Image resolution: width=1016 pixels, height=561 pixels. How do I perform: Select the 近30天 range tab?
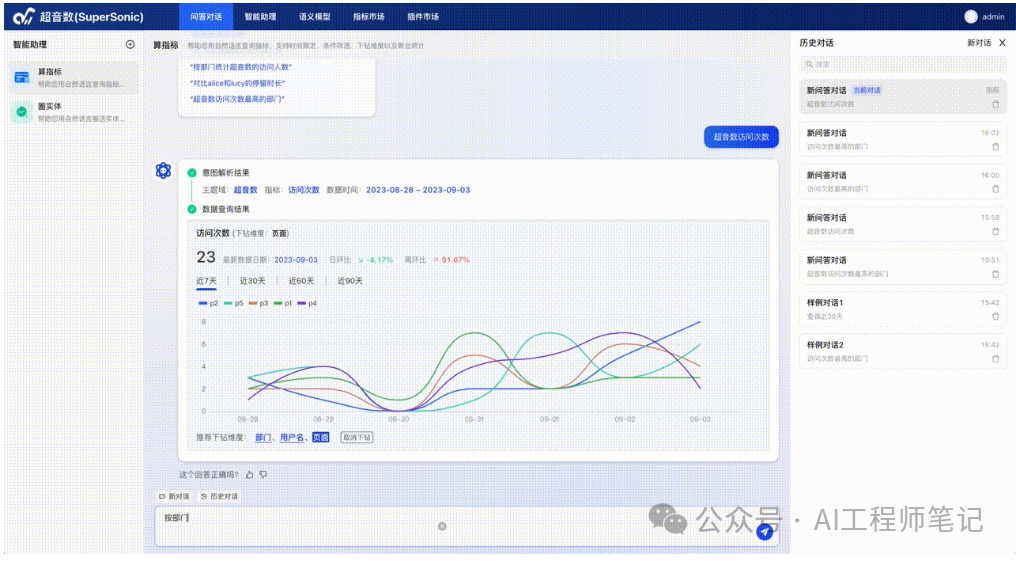point(253,281)
